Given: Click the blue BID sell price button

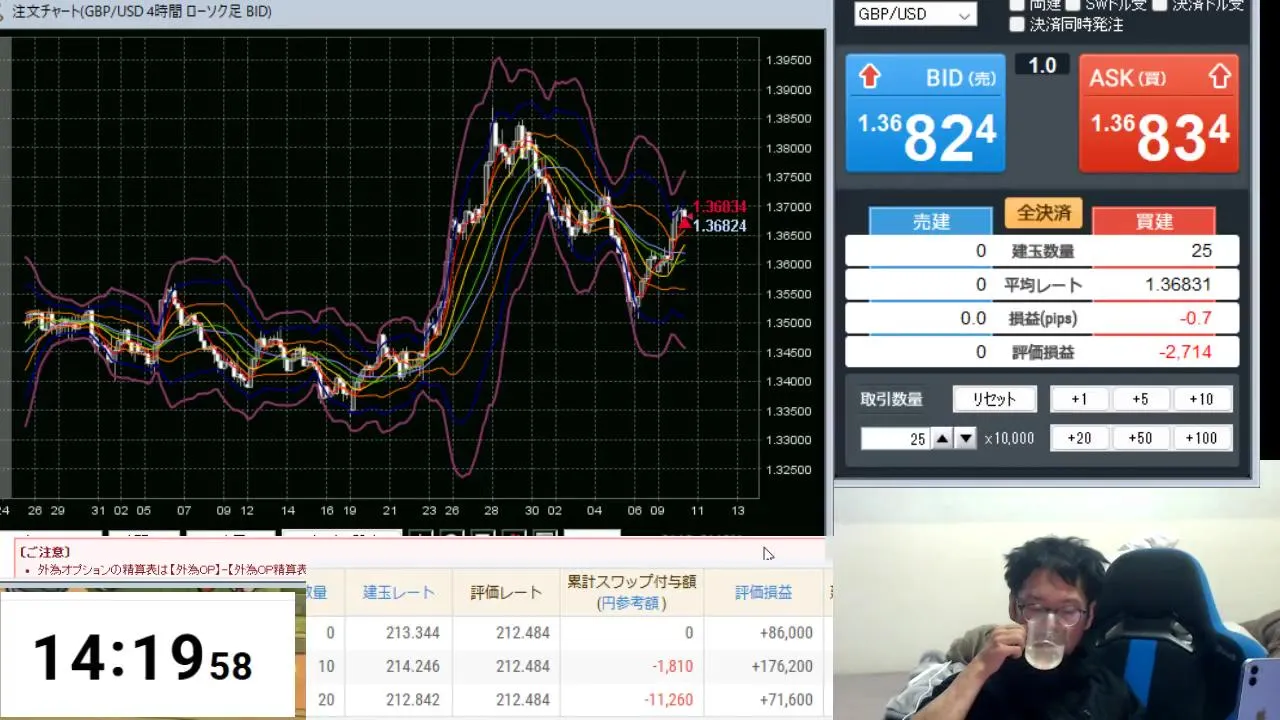Looking at the screenshot, I should click(925, 113).
